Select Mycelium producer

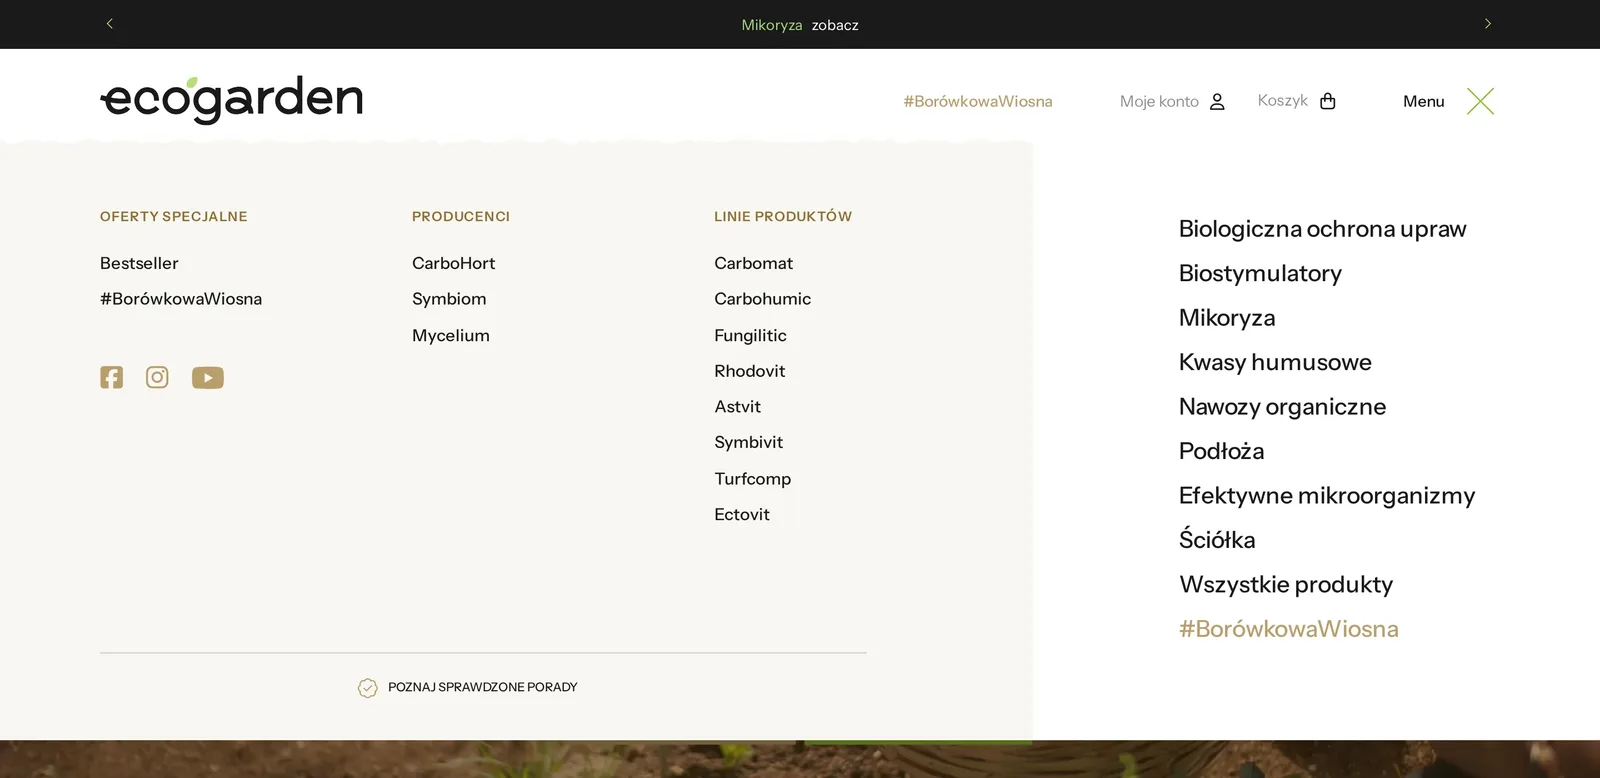451,335
